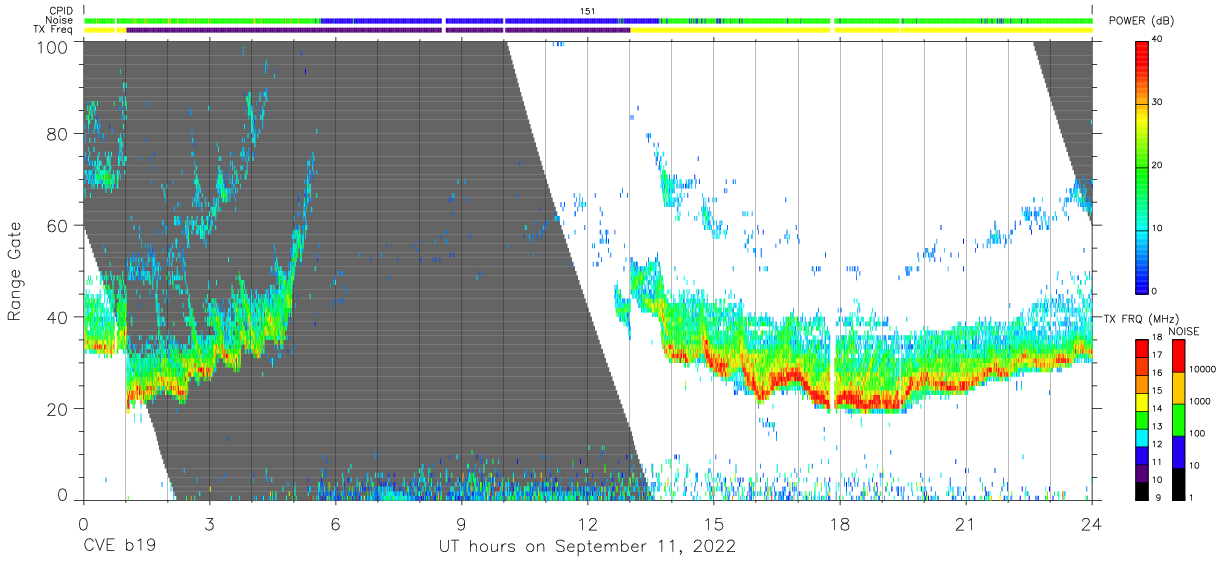
Task: Click the x-axis tick label '24'
Action: 1092,524
